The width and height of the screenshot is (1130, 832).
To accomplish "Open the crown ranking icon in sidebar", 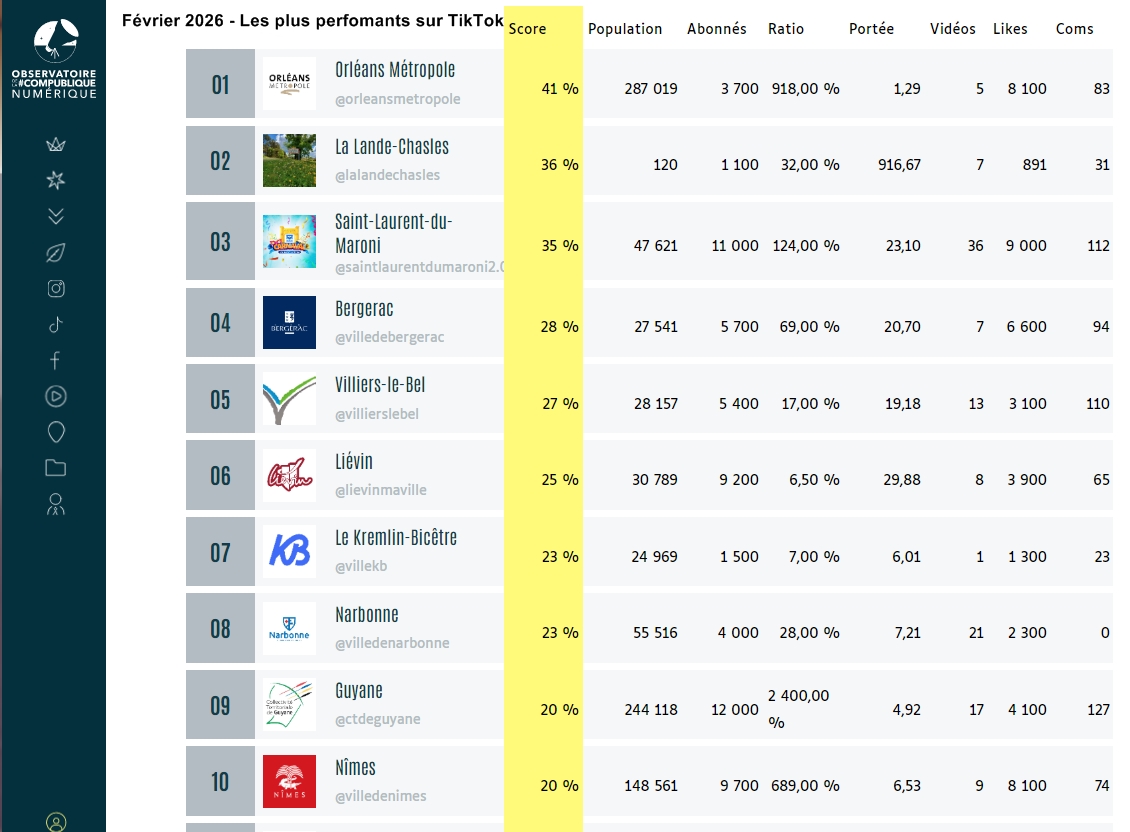I will coord(55,144).
